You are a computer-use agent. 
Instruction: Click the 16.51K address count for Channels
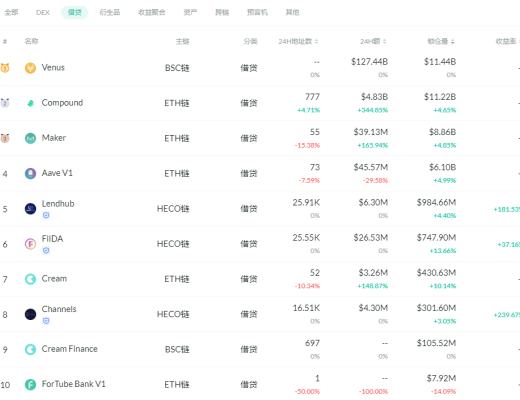(x=306, y=308)
